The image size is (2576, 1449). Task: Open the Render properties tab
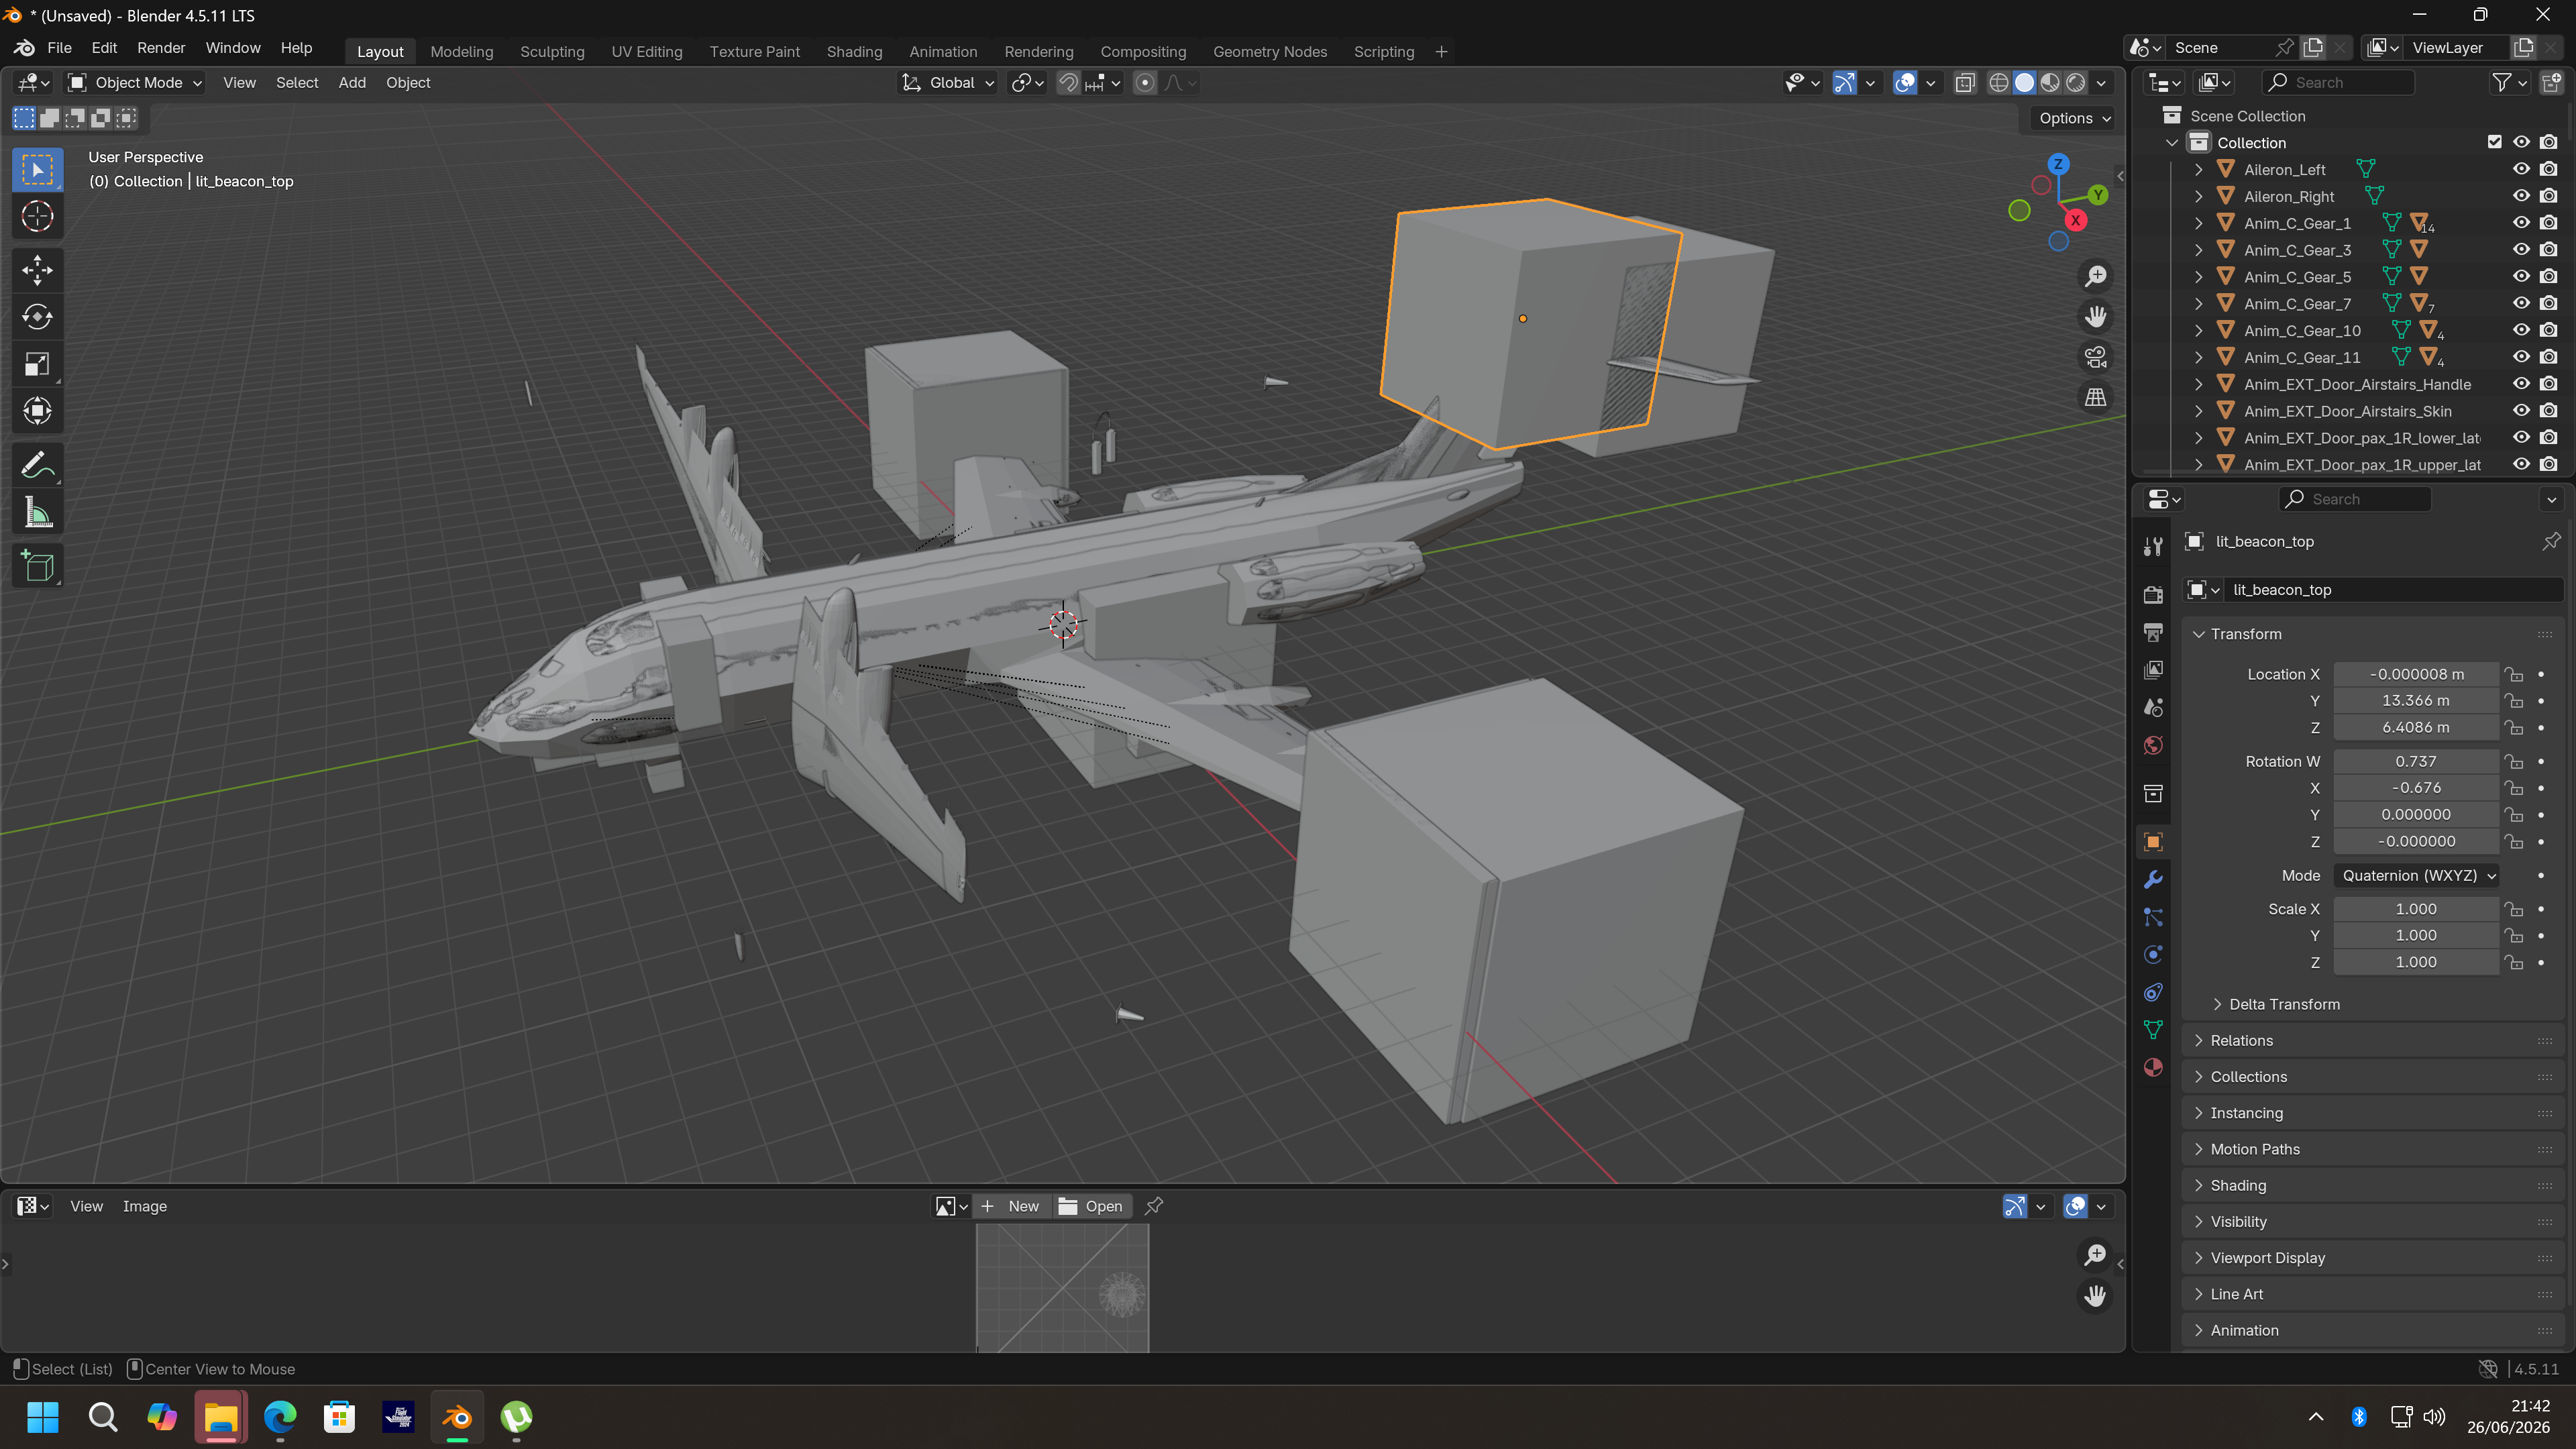coord(2153,595)
